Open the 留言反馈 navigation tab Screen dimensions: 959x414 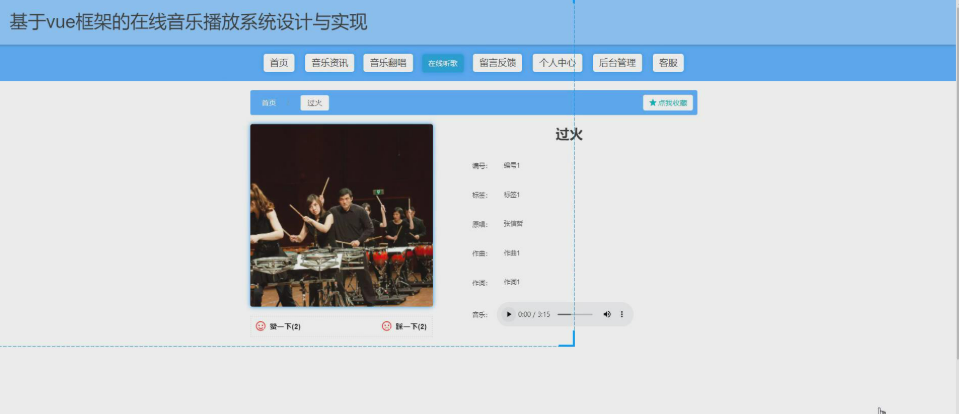coord(497,63)
